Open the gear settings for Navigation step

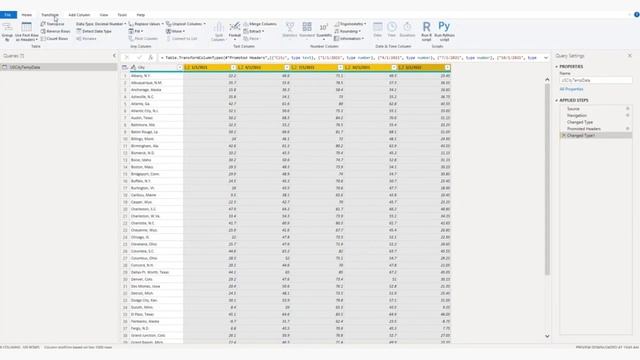[628, 116]
